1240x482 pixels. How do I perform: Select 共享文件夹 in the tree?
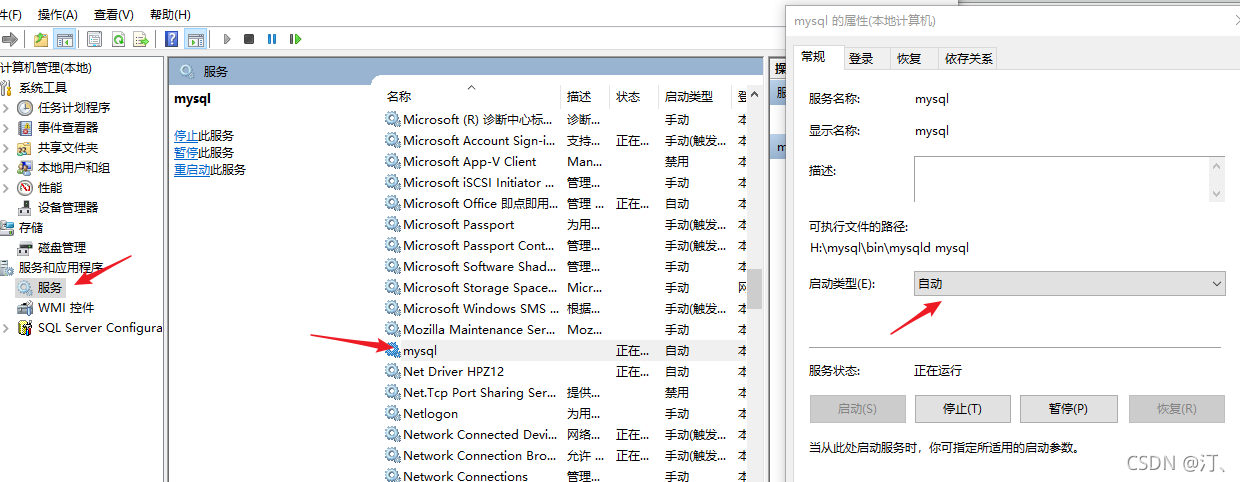tap(68, 147)
